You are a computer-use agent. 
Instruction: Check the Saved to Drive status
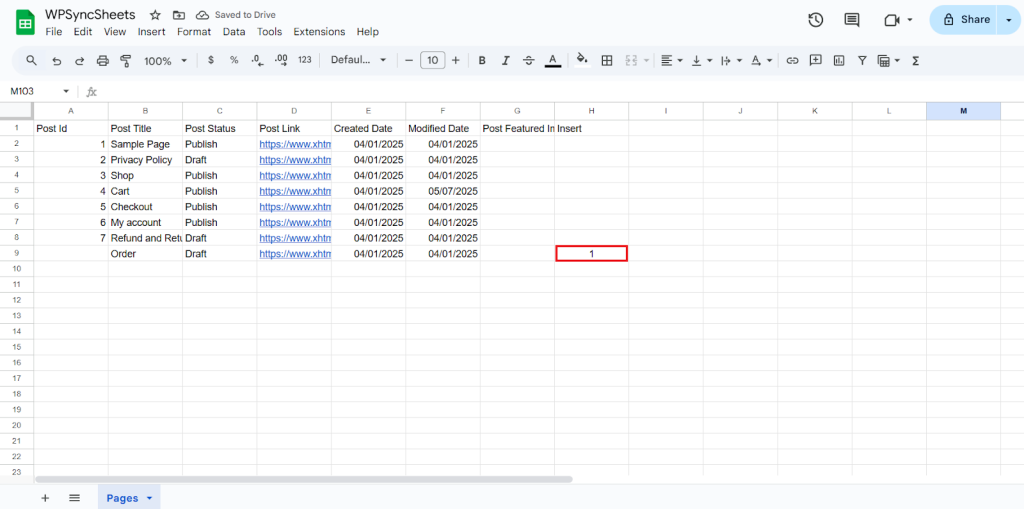coord(236,15)
